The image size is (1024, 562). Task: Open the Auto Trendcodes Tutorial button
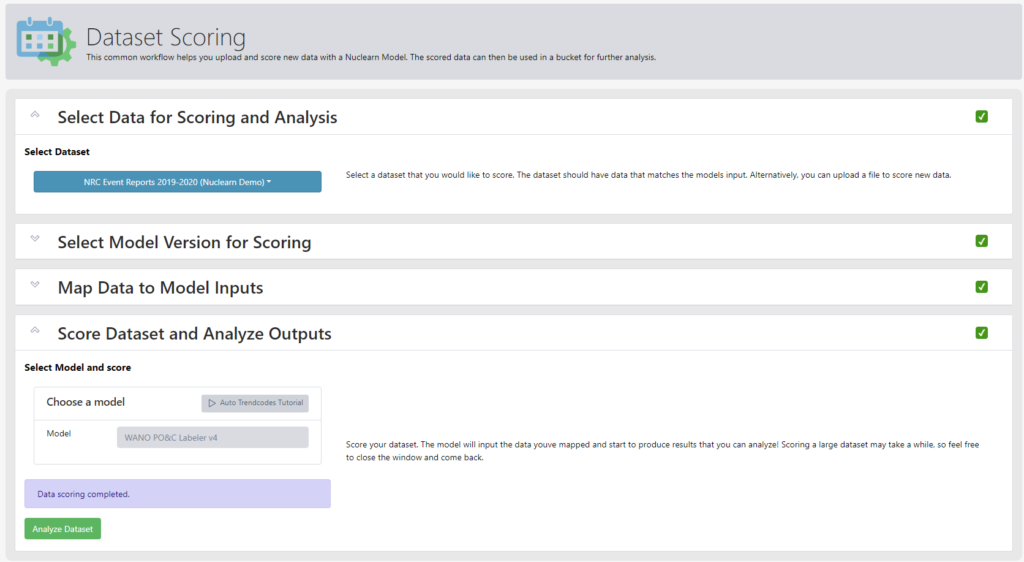(x=255, y=403)
